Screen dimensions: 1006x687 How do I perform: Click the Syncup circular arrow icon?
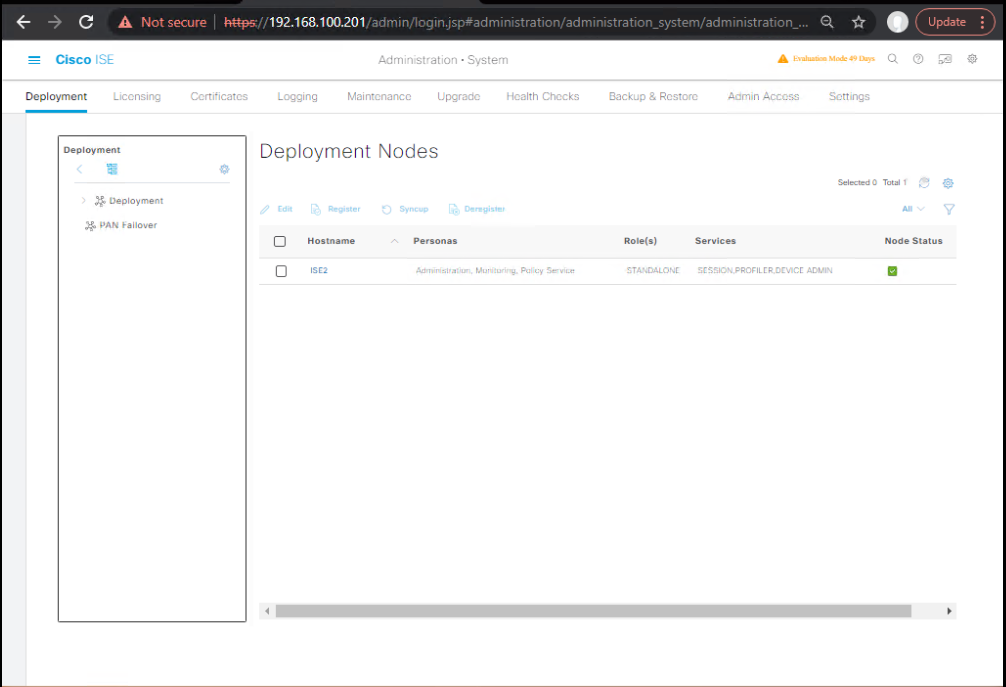[386, 210]
